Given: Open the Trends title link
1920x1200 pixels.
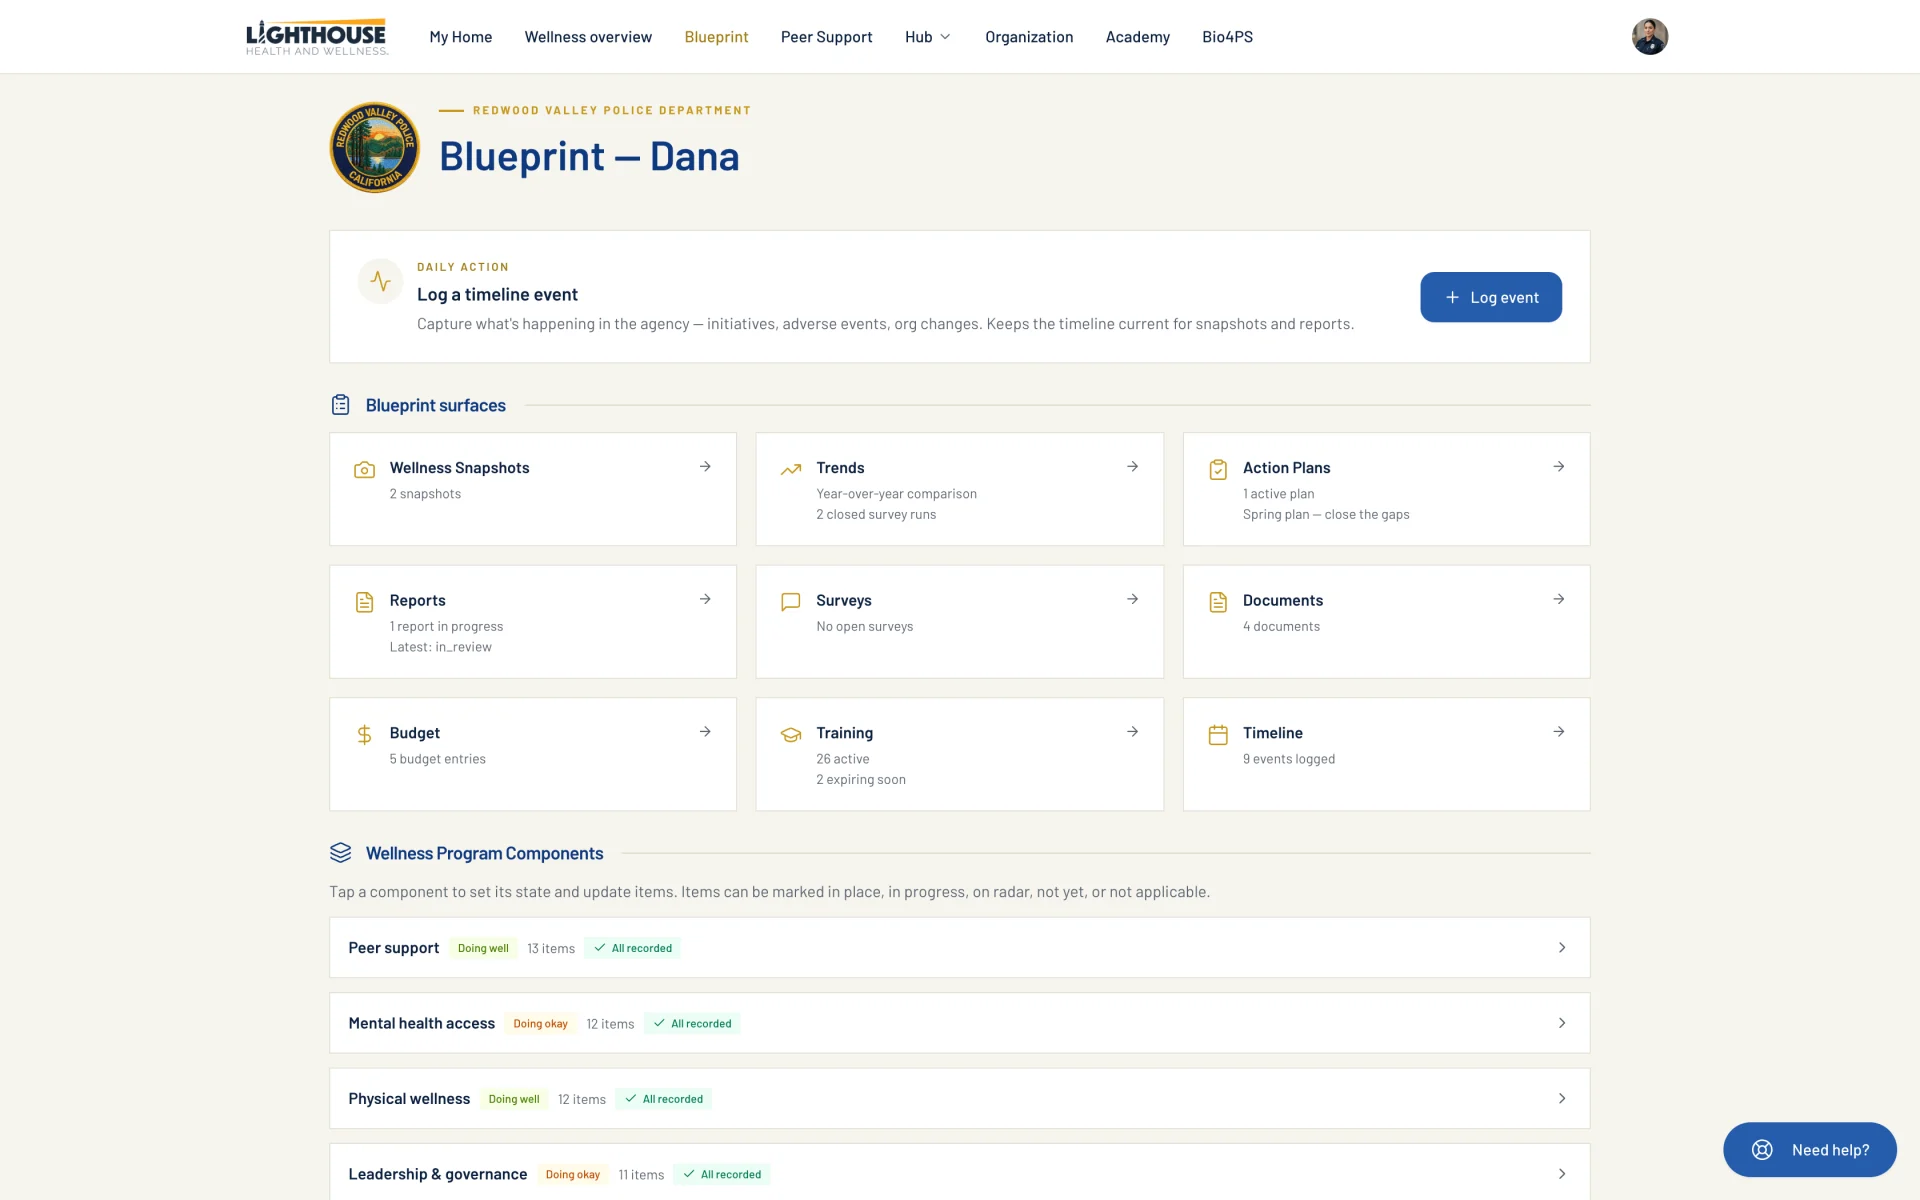Looking at the screenshot, I should (840, 468).
